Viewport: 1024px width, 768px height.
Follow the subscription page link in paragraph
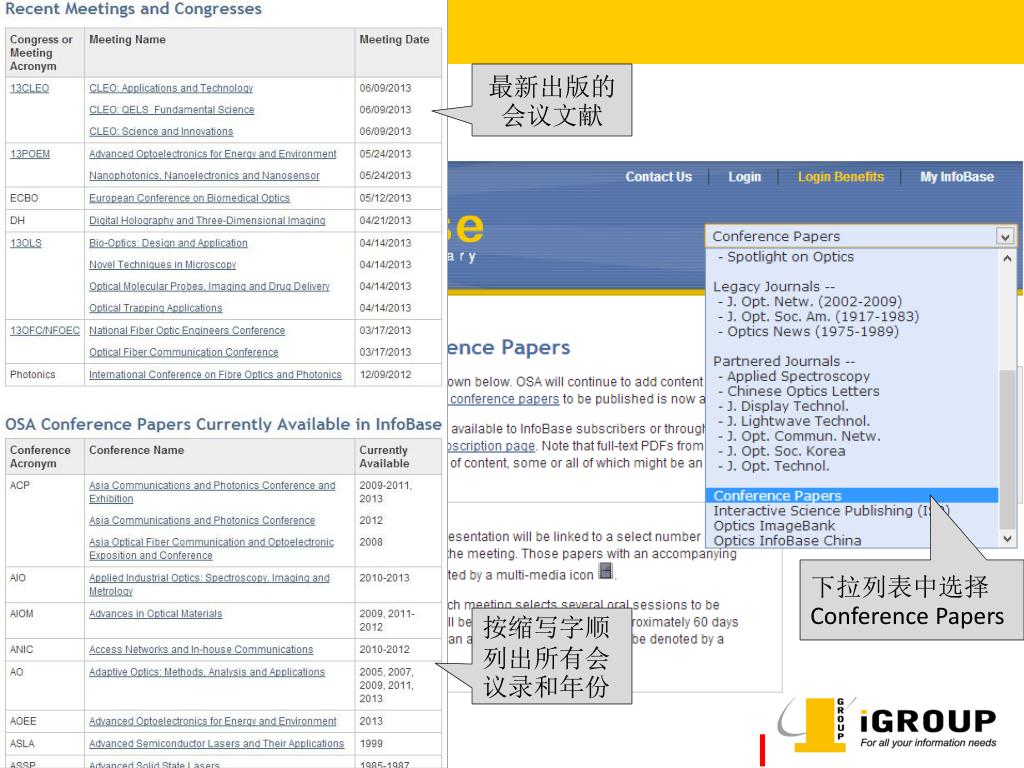(492, 446)
